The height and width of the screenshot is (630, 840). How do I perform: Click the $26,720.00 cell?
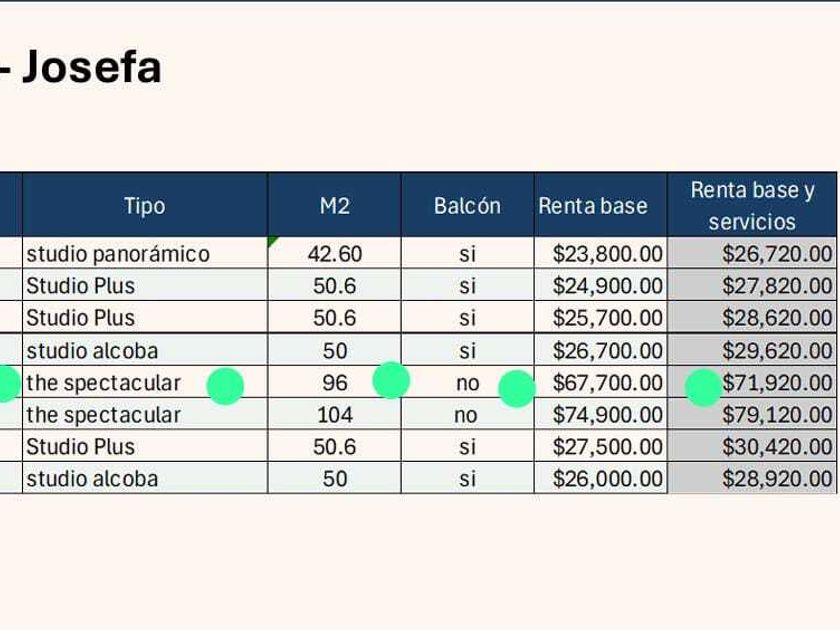(x=776, y=254)
